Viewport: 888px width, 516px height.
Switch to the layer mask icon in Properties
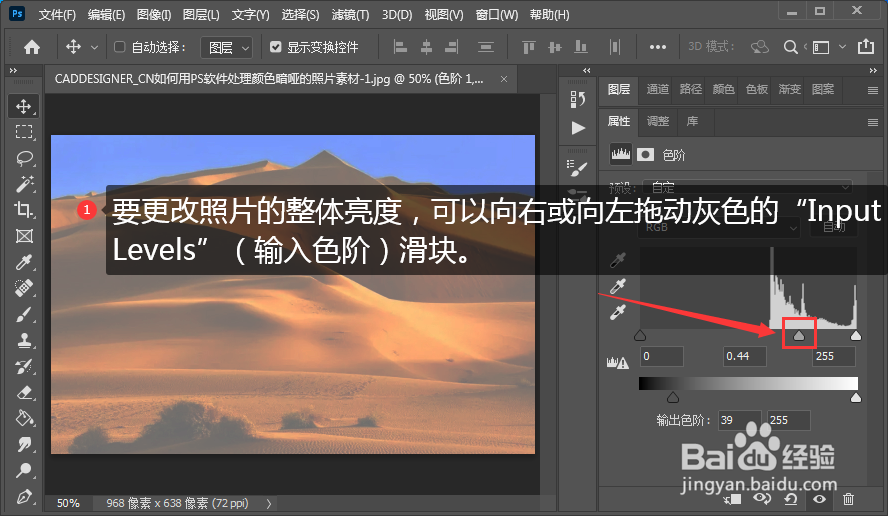pos(645,155)
